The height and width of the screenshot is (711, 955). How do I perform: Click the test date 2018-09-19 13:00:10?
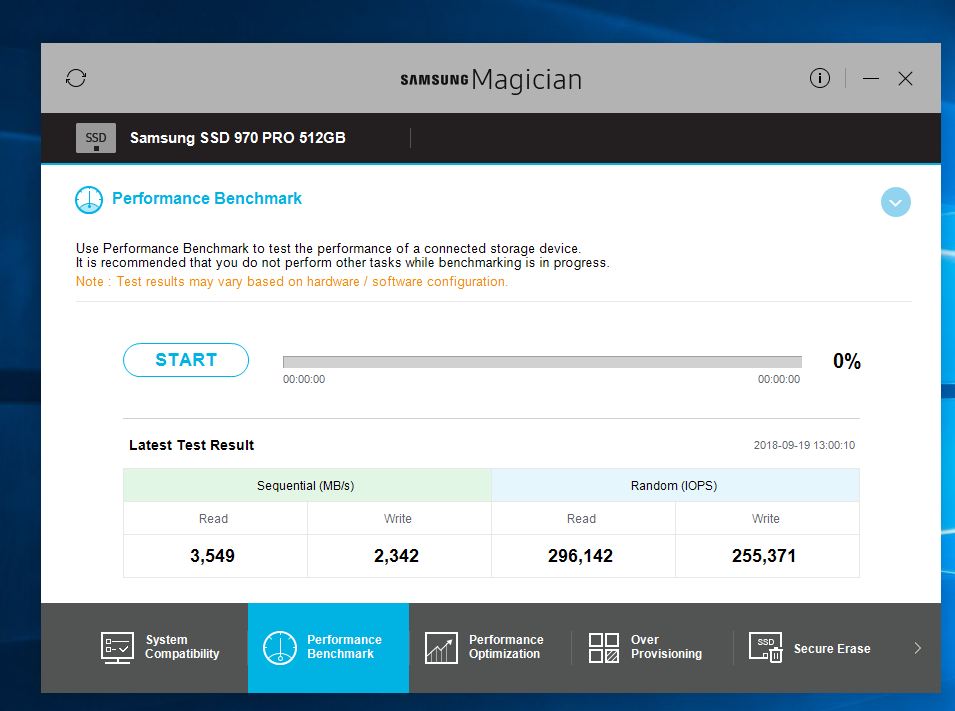point(804,445)
